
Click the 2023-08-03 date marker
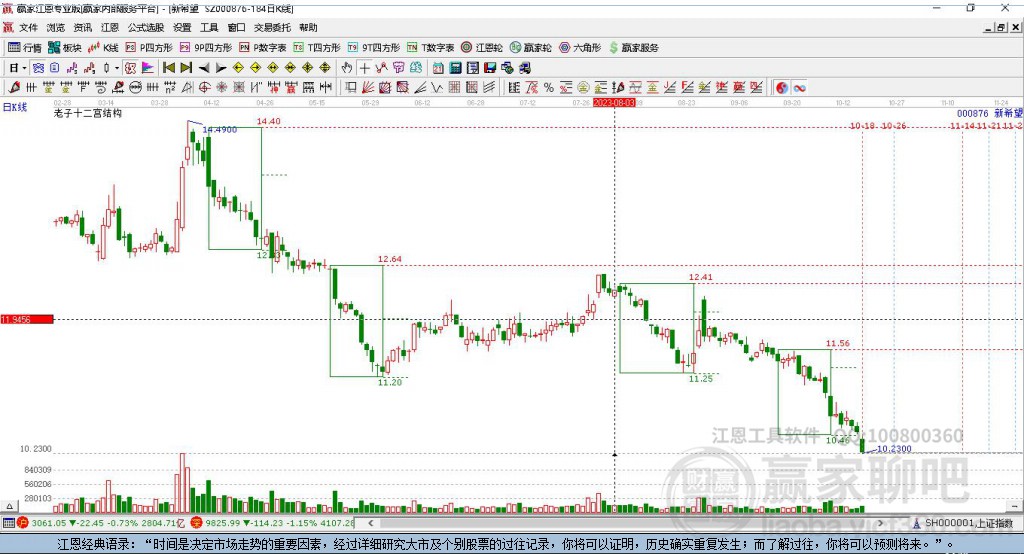click(614, 103)
